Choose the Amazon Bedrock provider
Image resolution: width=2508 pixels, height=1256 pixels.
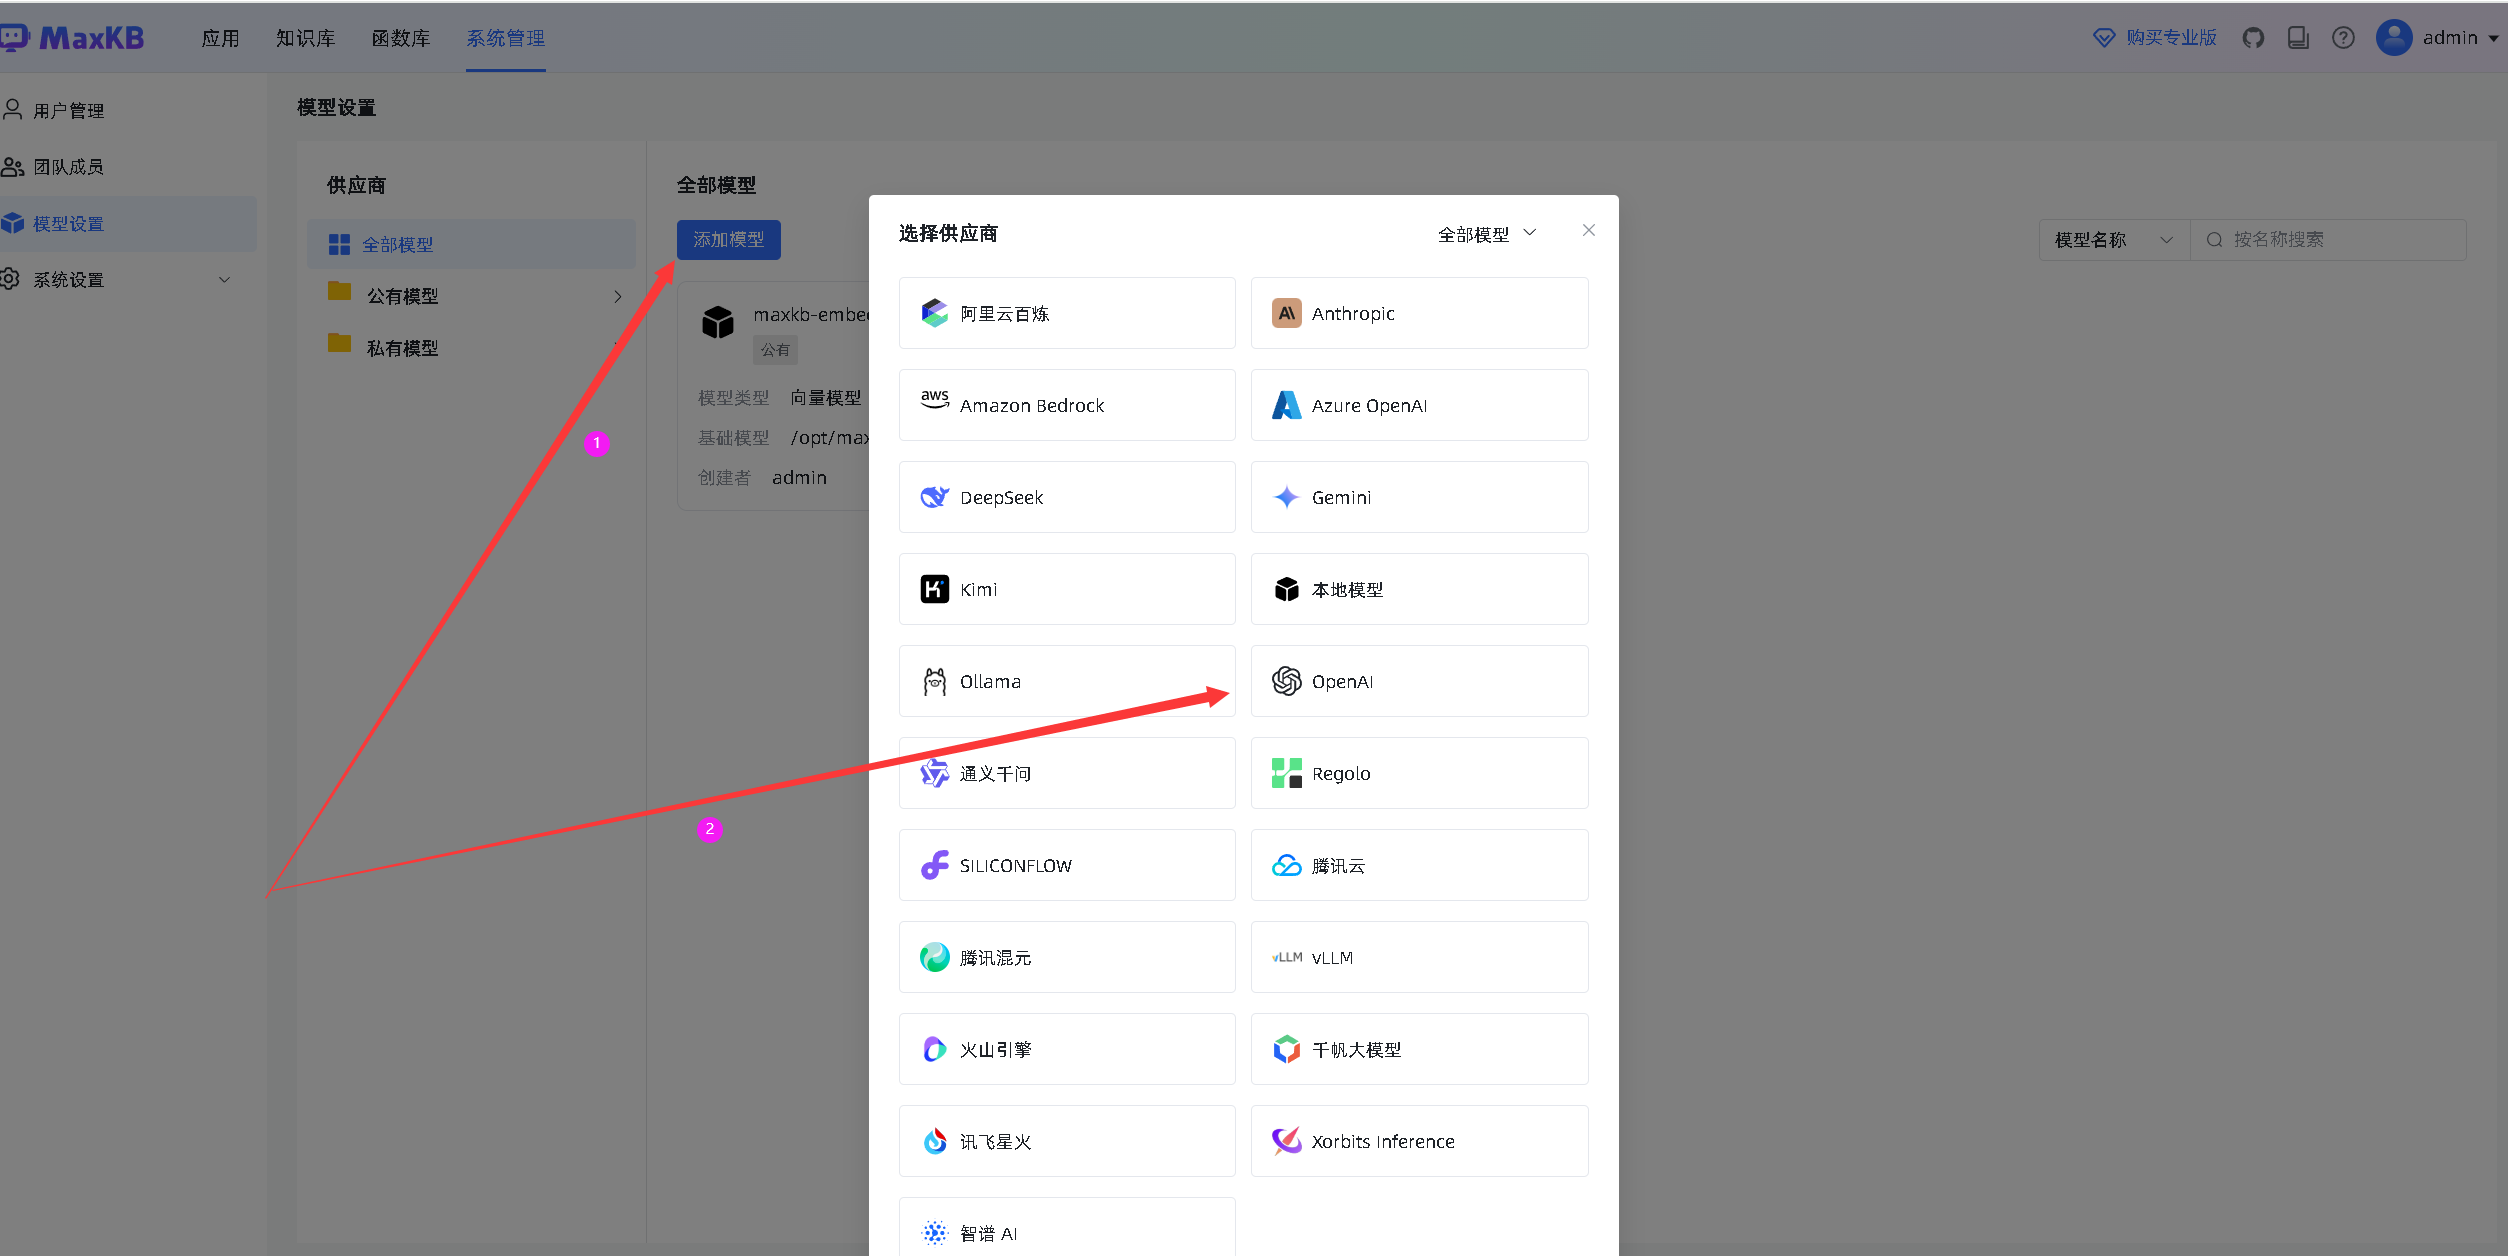coord(1066,405)
